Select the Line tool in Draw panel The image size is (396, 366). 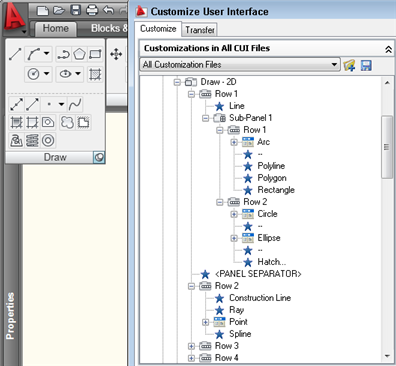[15, 54]
